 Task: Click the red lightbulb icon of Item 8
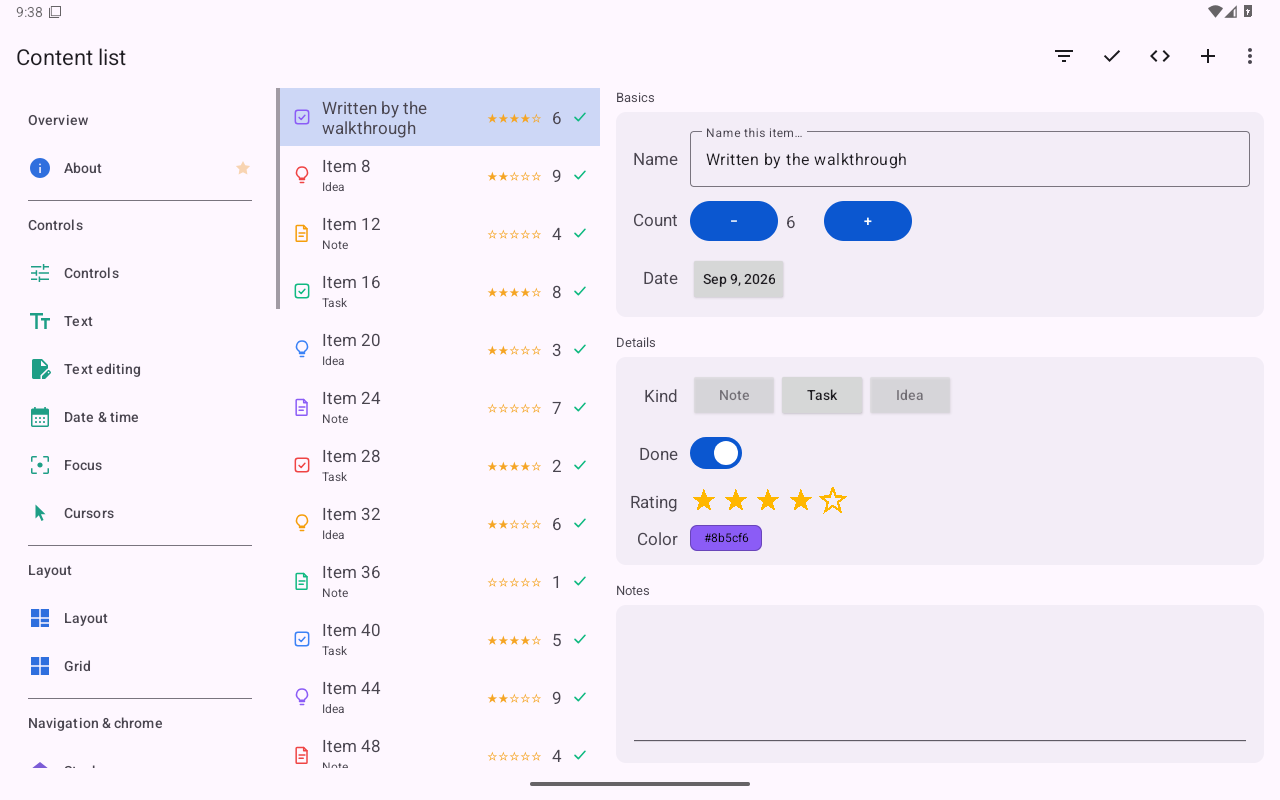pyautogui.click(x=302, y=175)
